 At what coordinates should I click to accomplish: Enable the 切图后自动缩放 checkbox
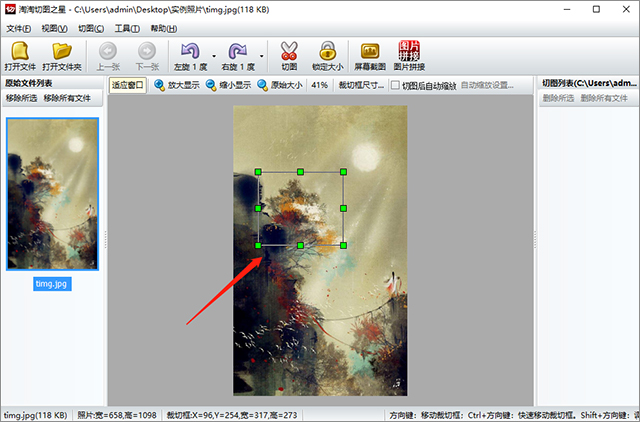(395, 86)
